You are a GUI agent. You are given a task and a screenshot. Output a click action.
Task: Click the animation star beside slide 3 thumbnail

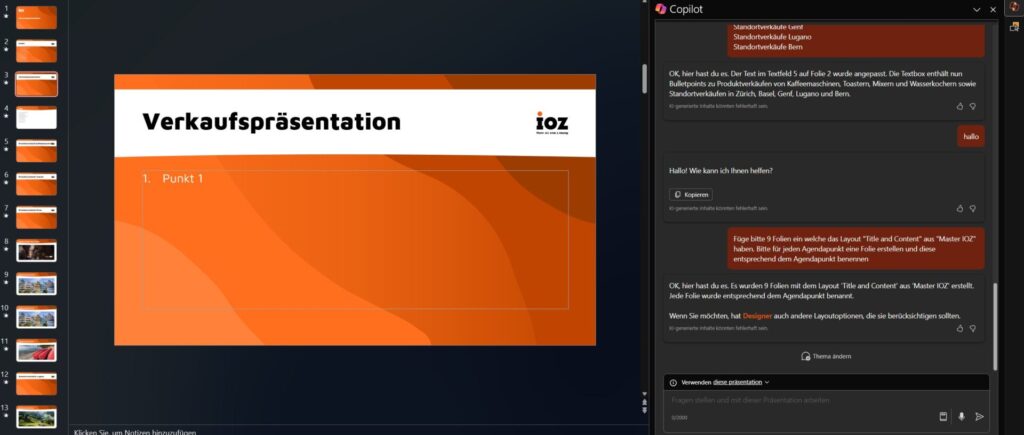tap(6, 84)
